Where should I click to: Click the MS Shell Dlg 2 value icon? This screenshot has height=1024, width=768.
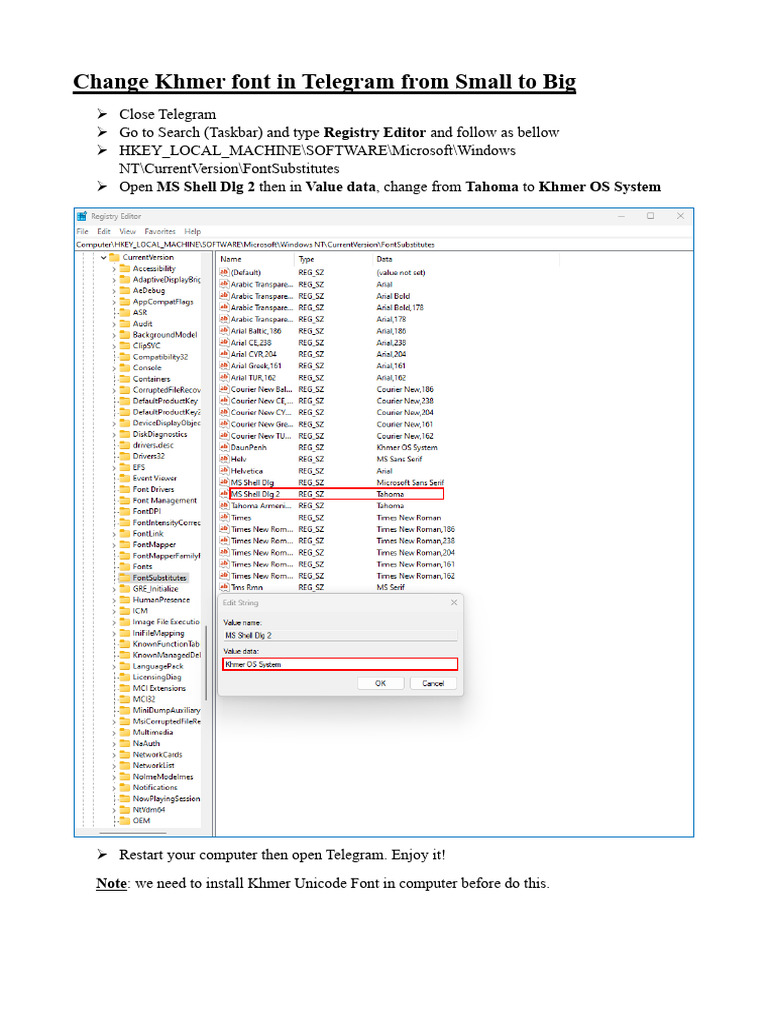point(224,494)
